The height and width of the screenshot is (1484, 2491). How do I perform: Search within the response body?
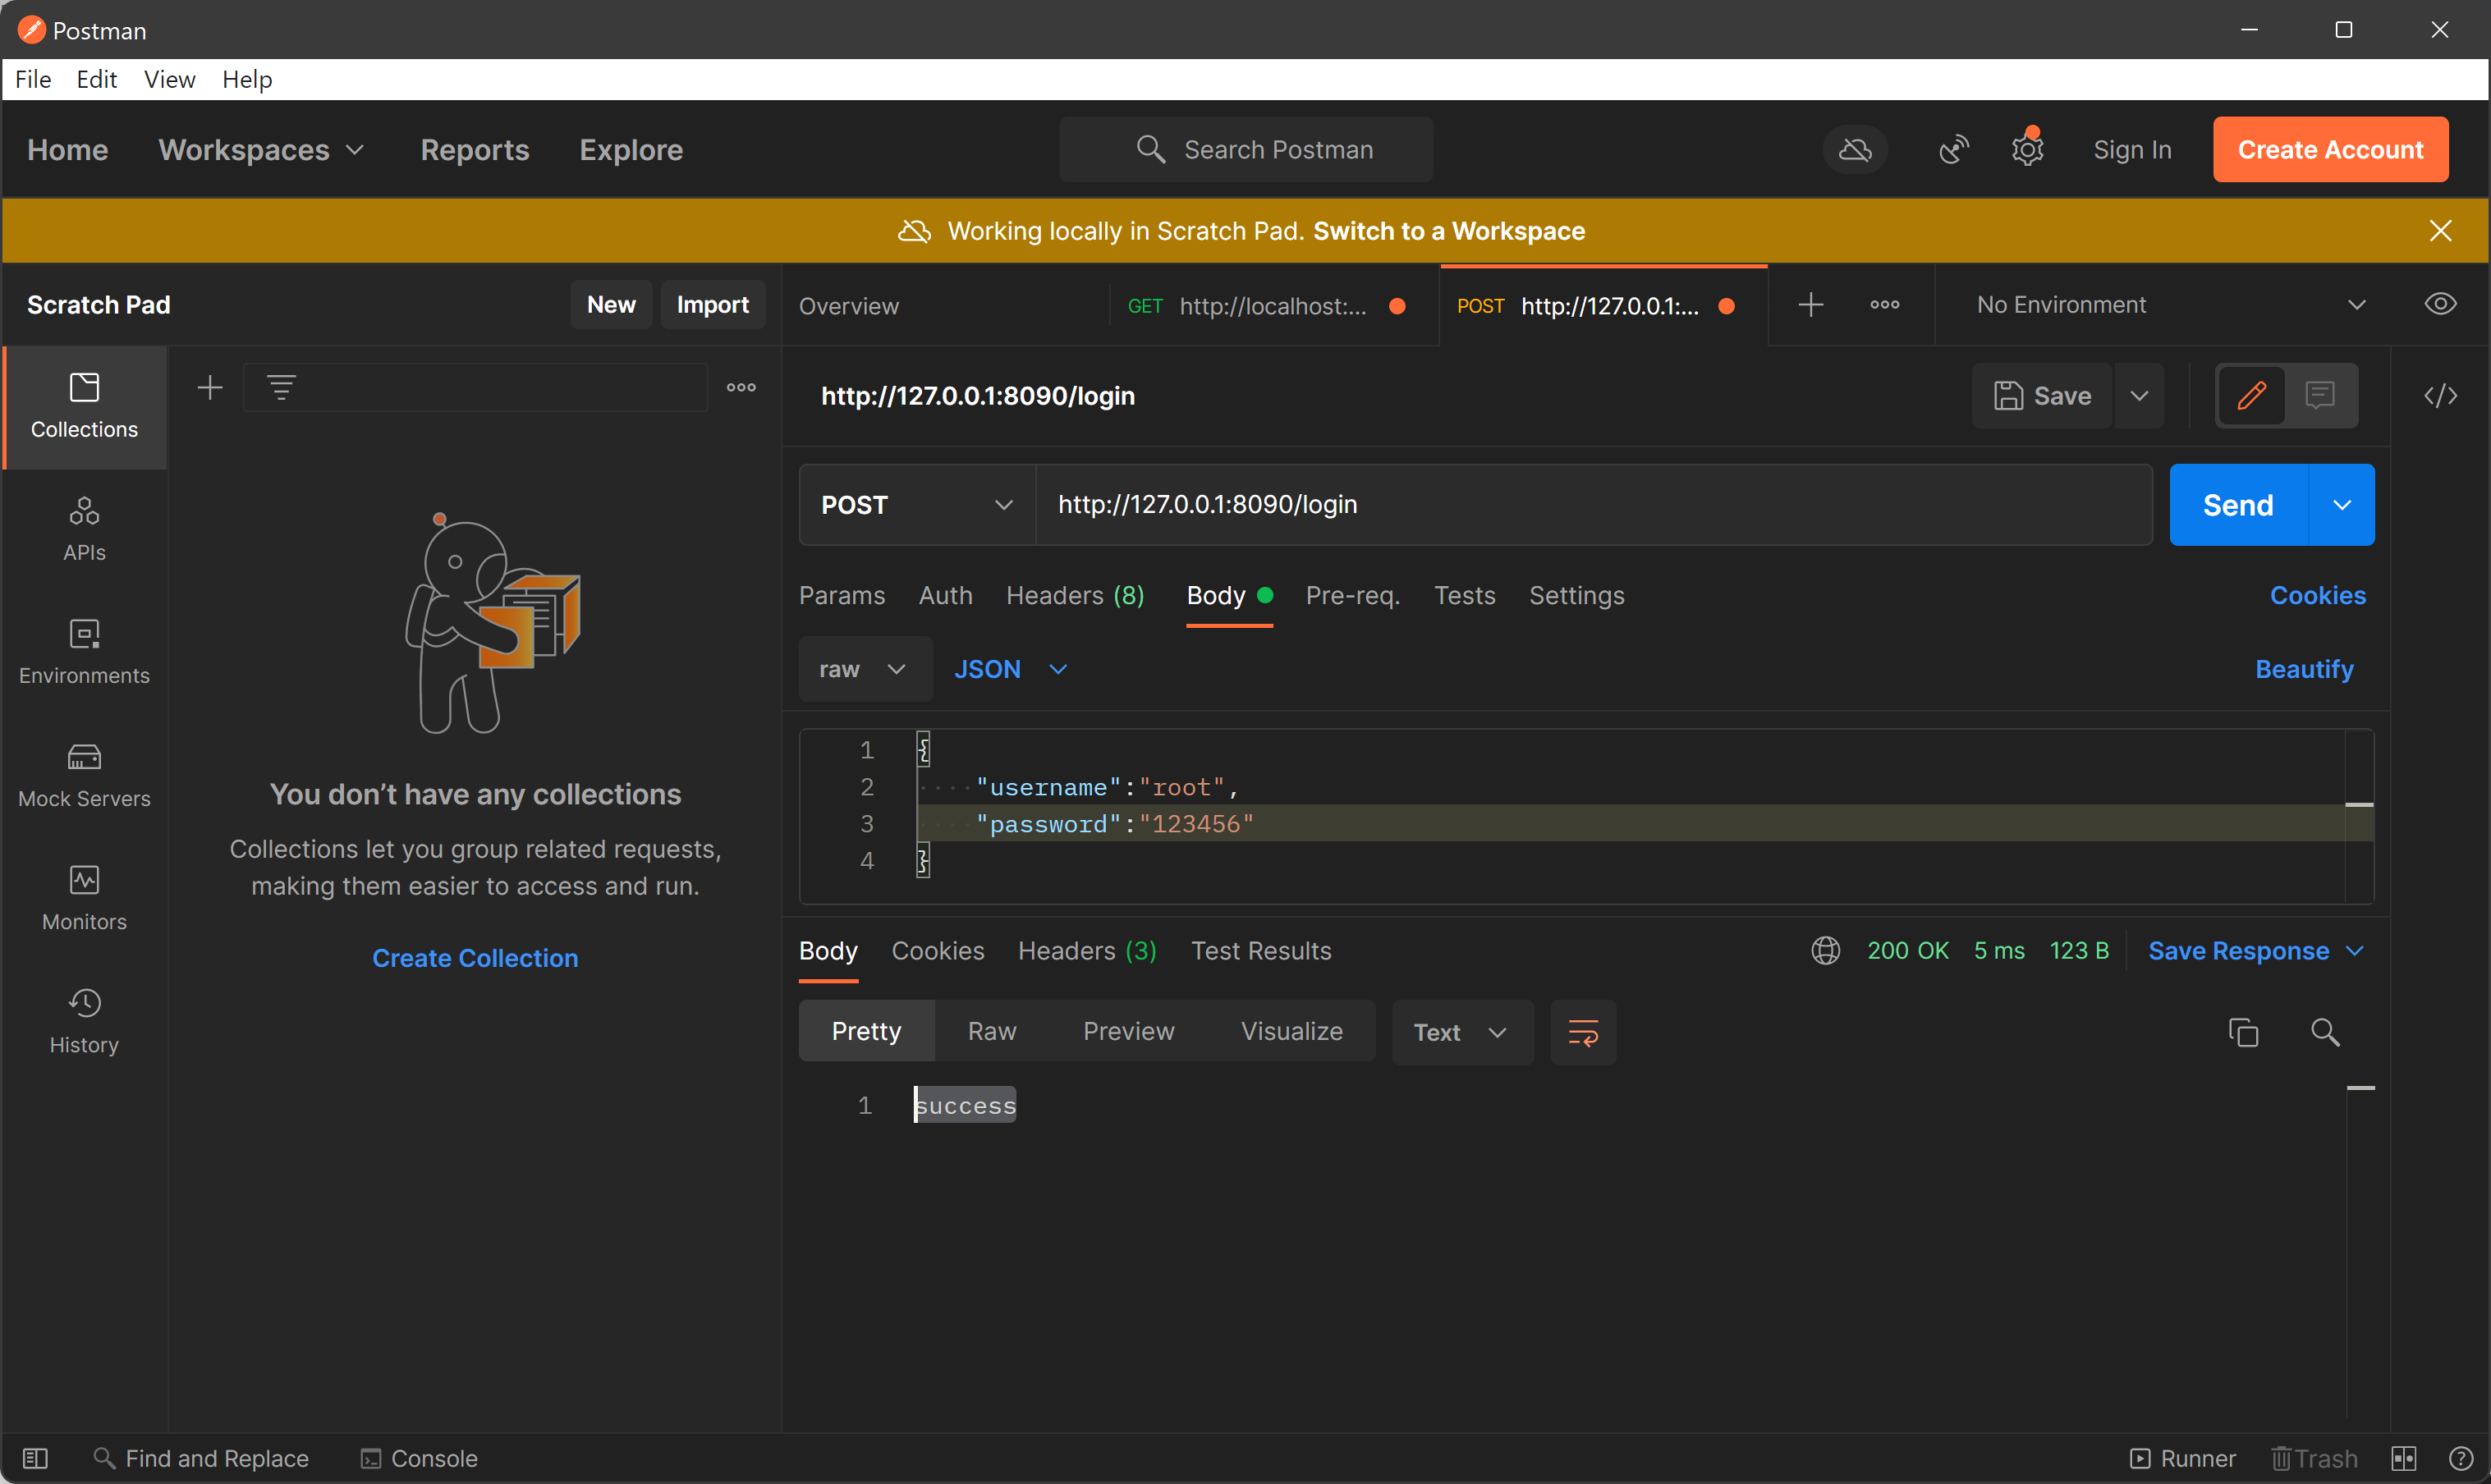2325,1032
